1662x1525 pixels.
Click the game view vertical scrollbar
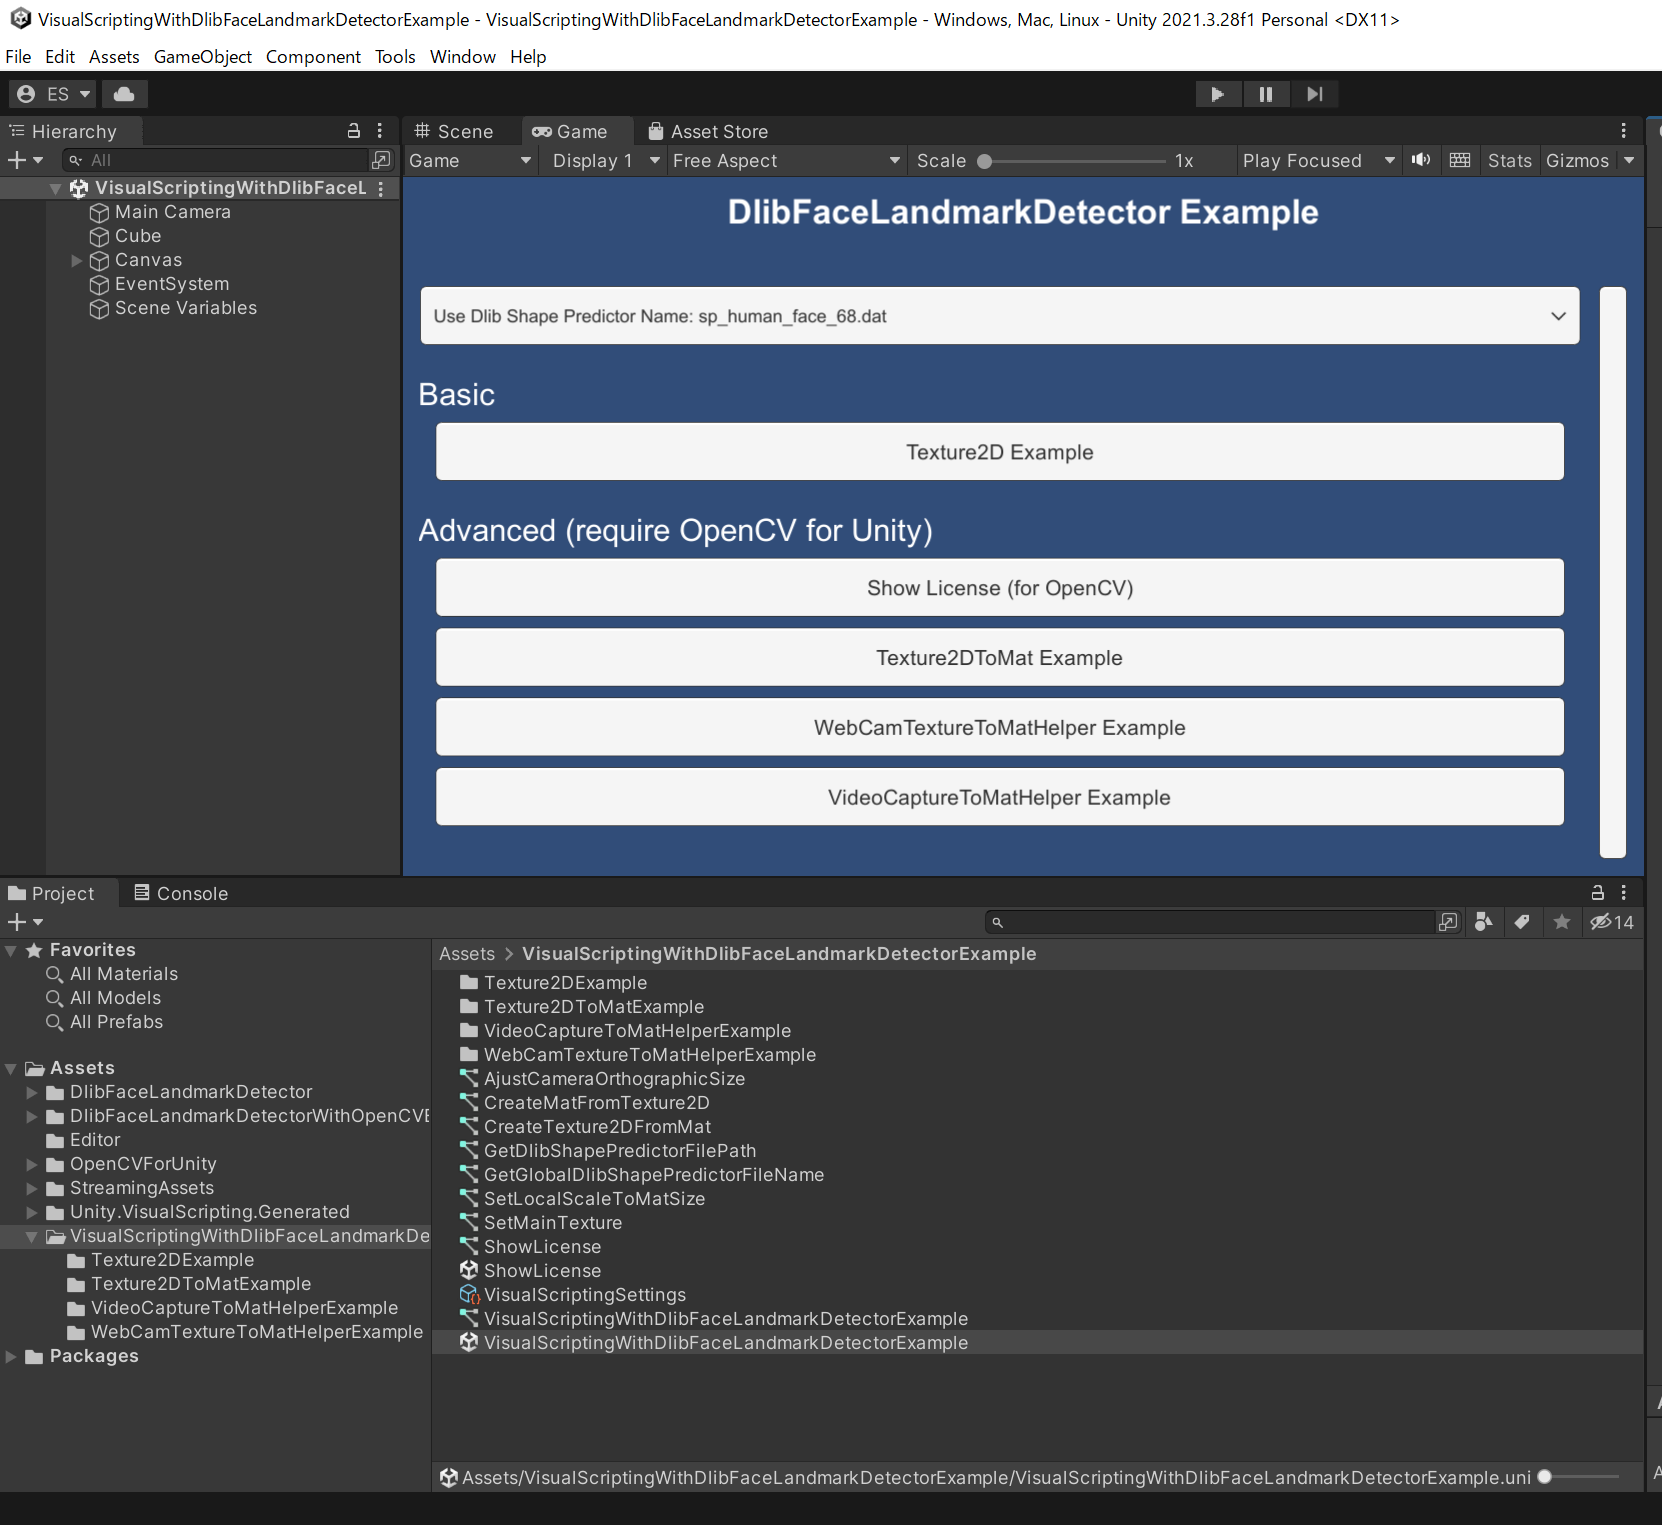[x=1613, y=572]
